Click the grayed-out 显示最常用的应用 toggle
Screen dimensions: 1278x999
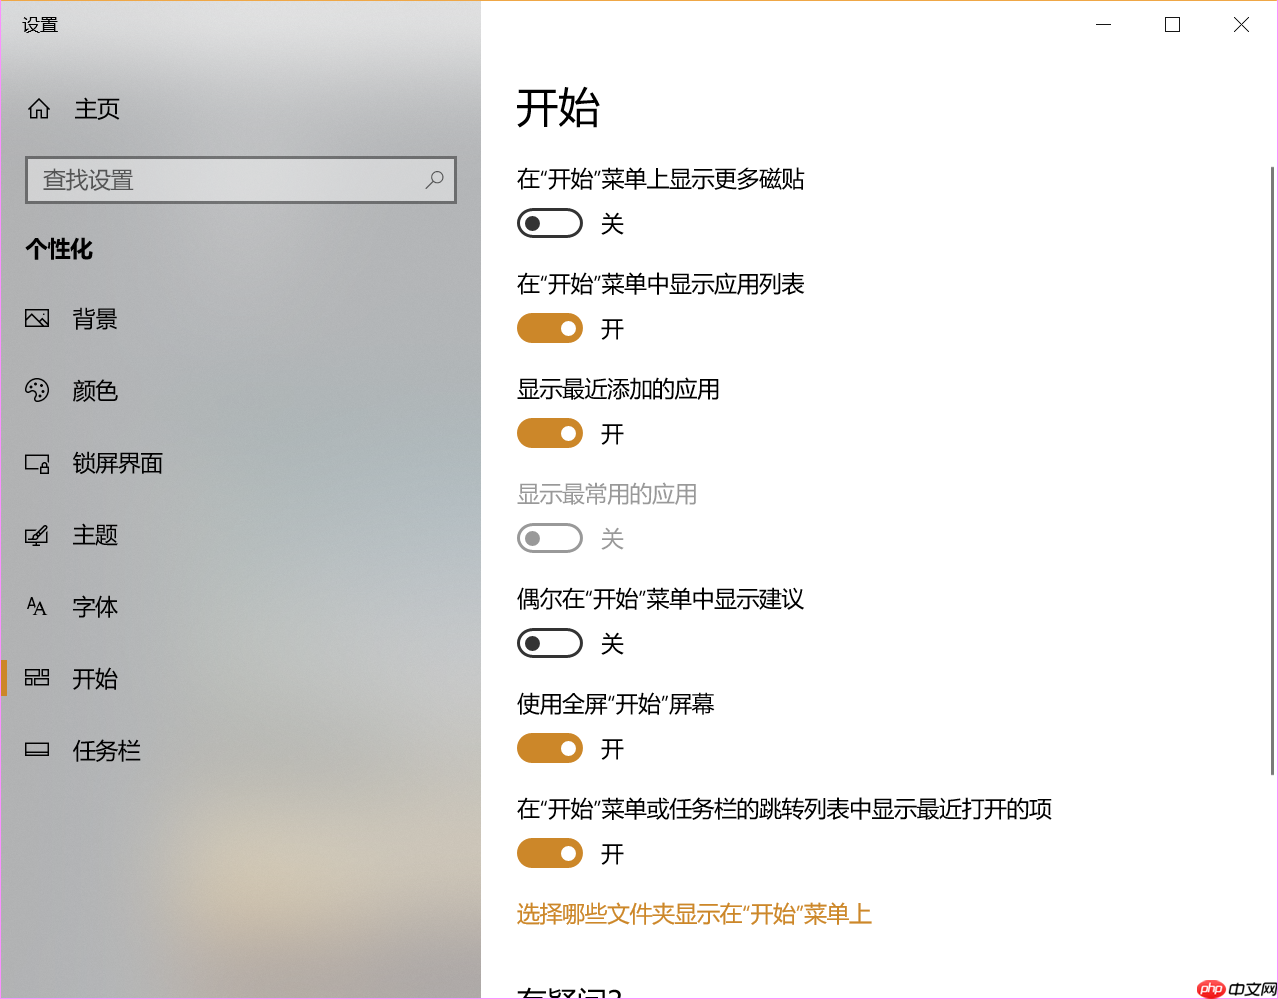coord(550,538)
